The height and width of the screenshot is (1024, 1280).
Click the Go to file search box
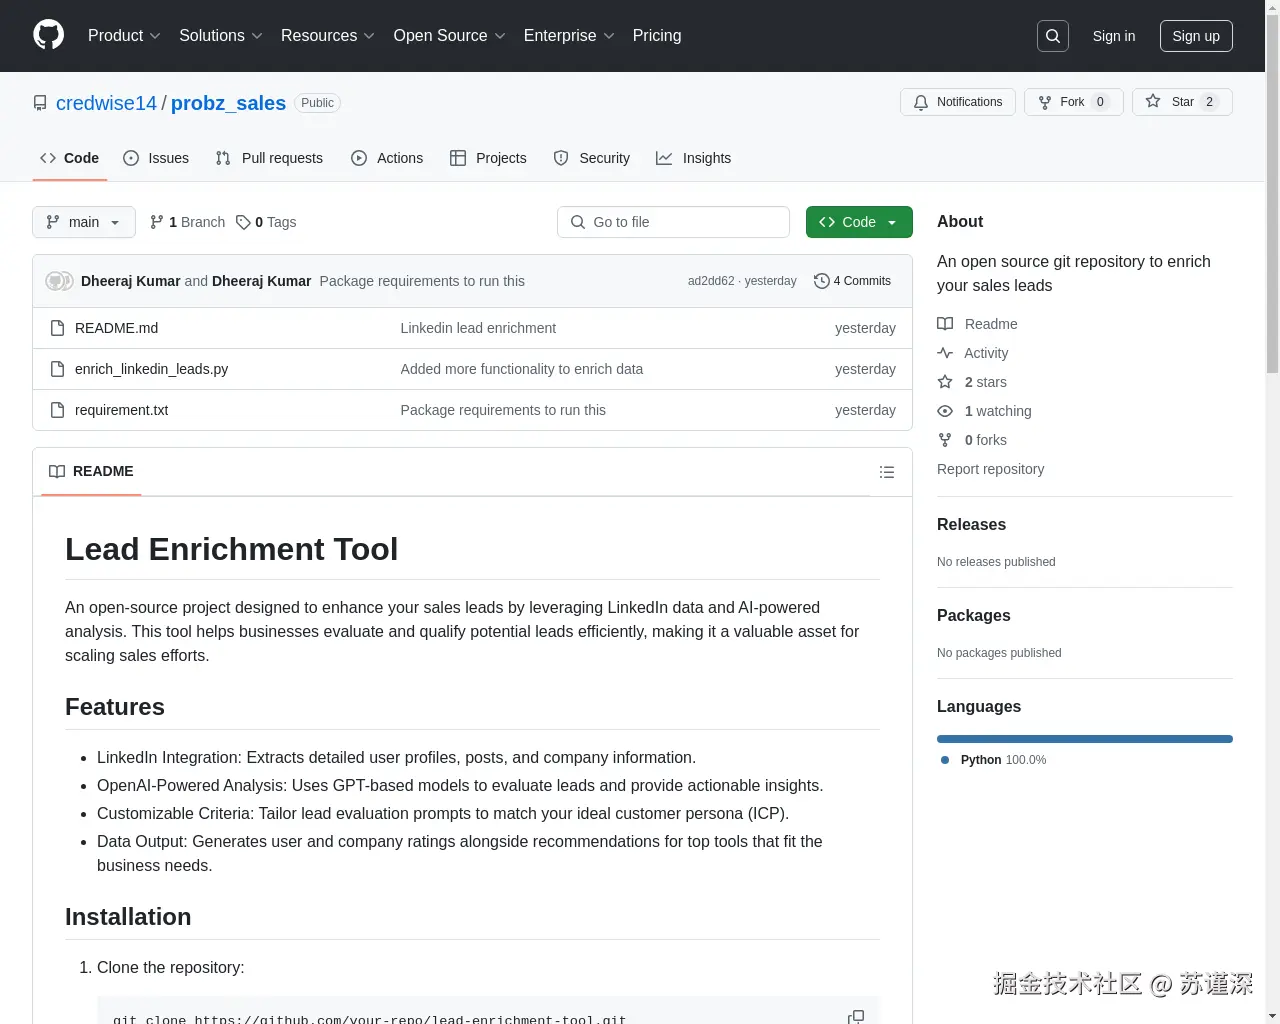[x=673, y=222]
